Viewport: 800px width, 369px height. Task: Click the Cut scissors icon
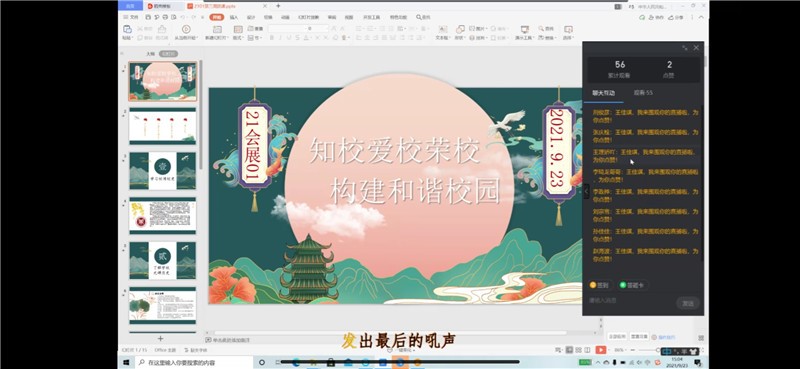(140, 29)
